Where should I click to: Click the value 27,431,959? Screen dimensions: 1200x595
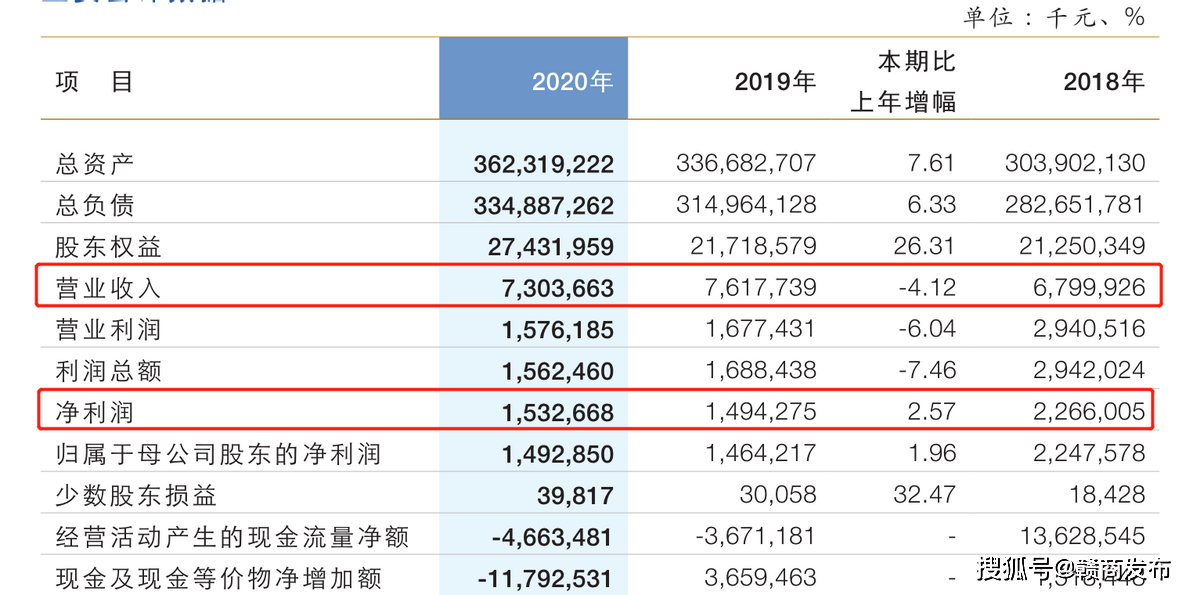[551, 246]
